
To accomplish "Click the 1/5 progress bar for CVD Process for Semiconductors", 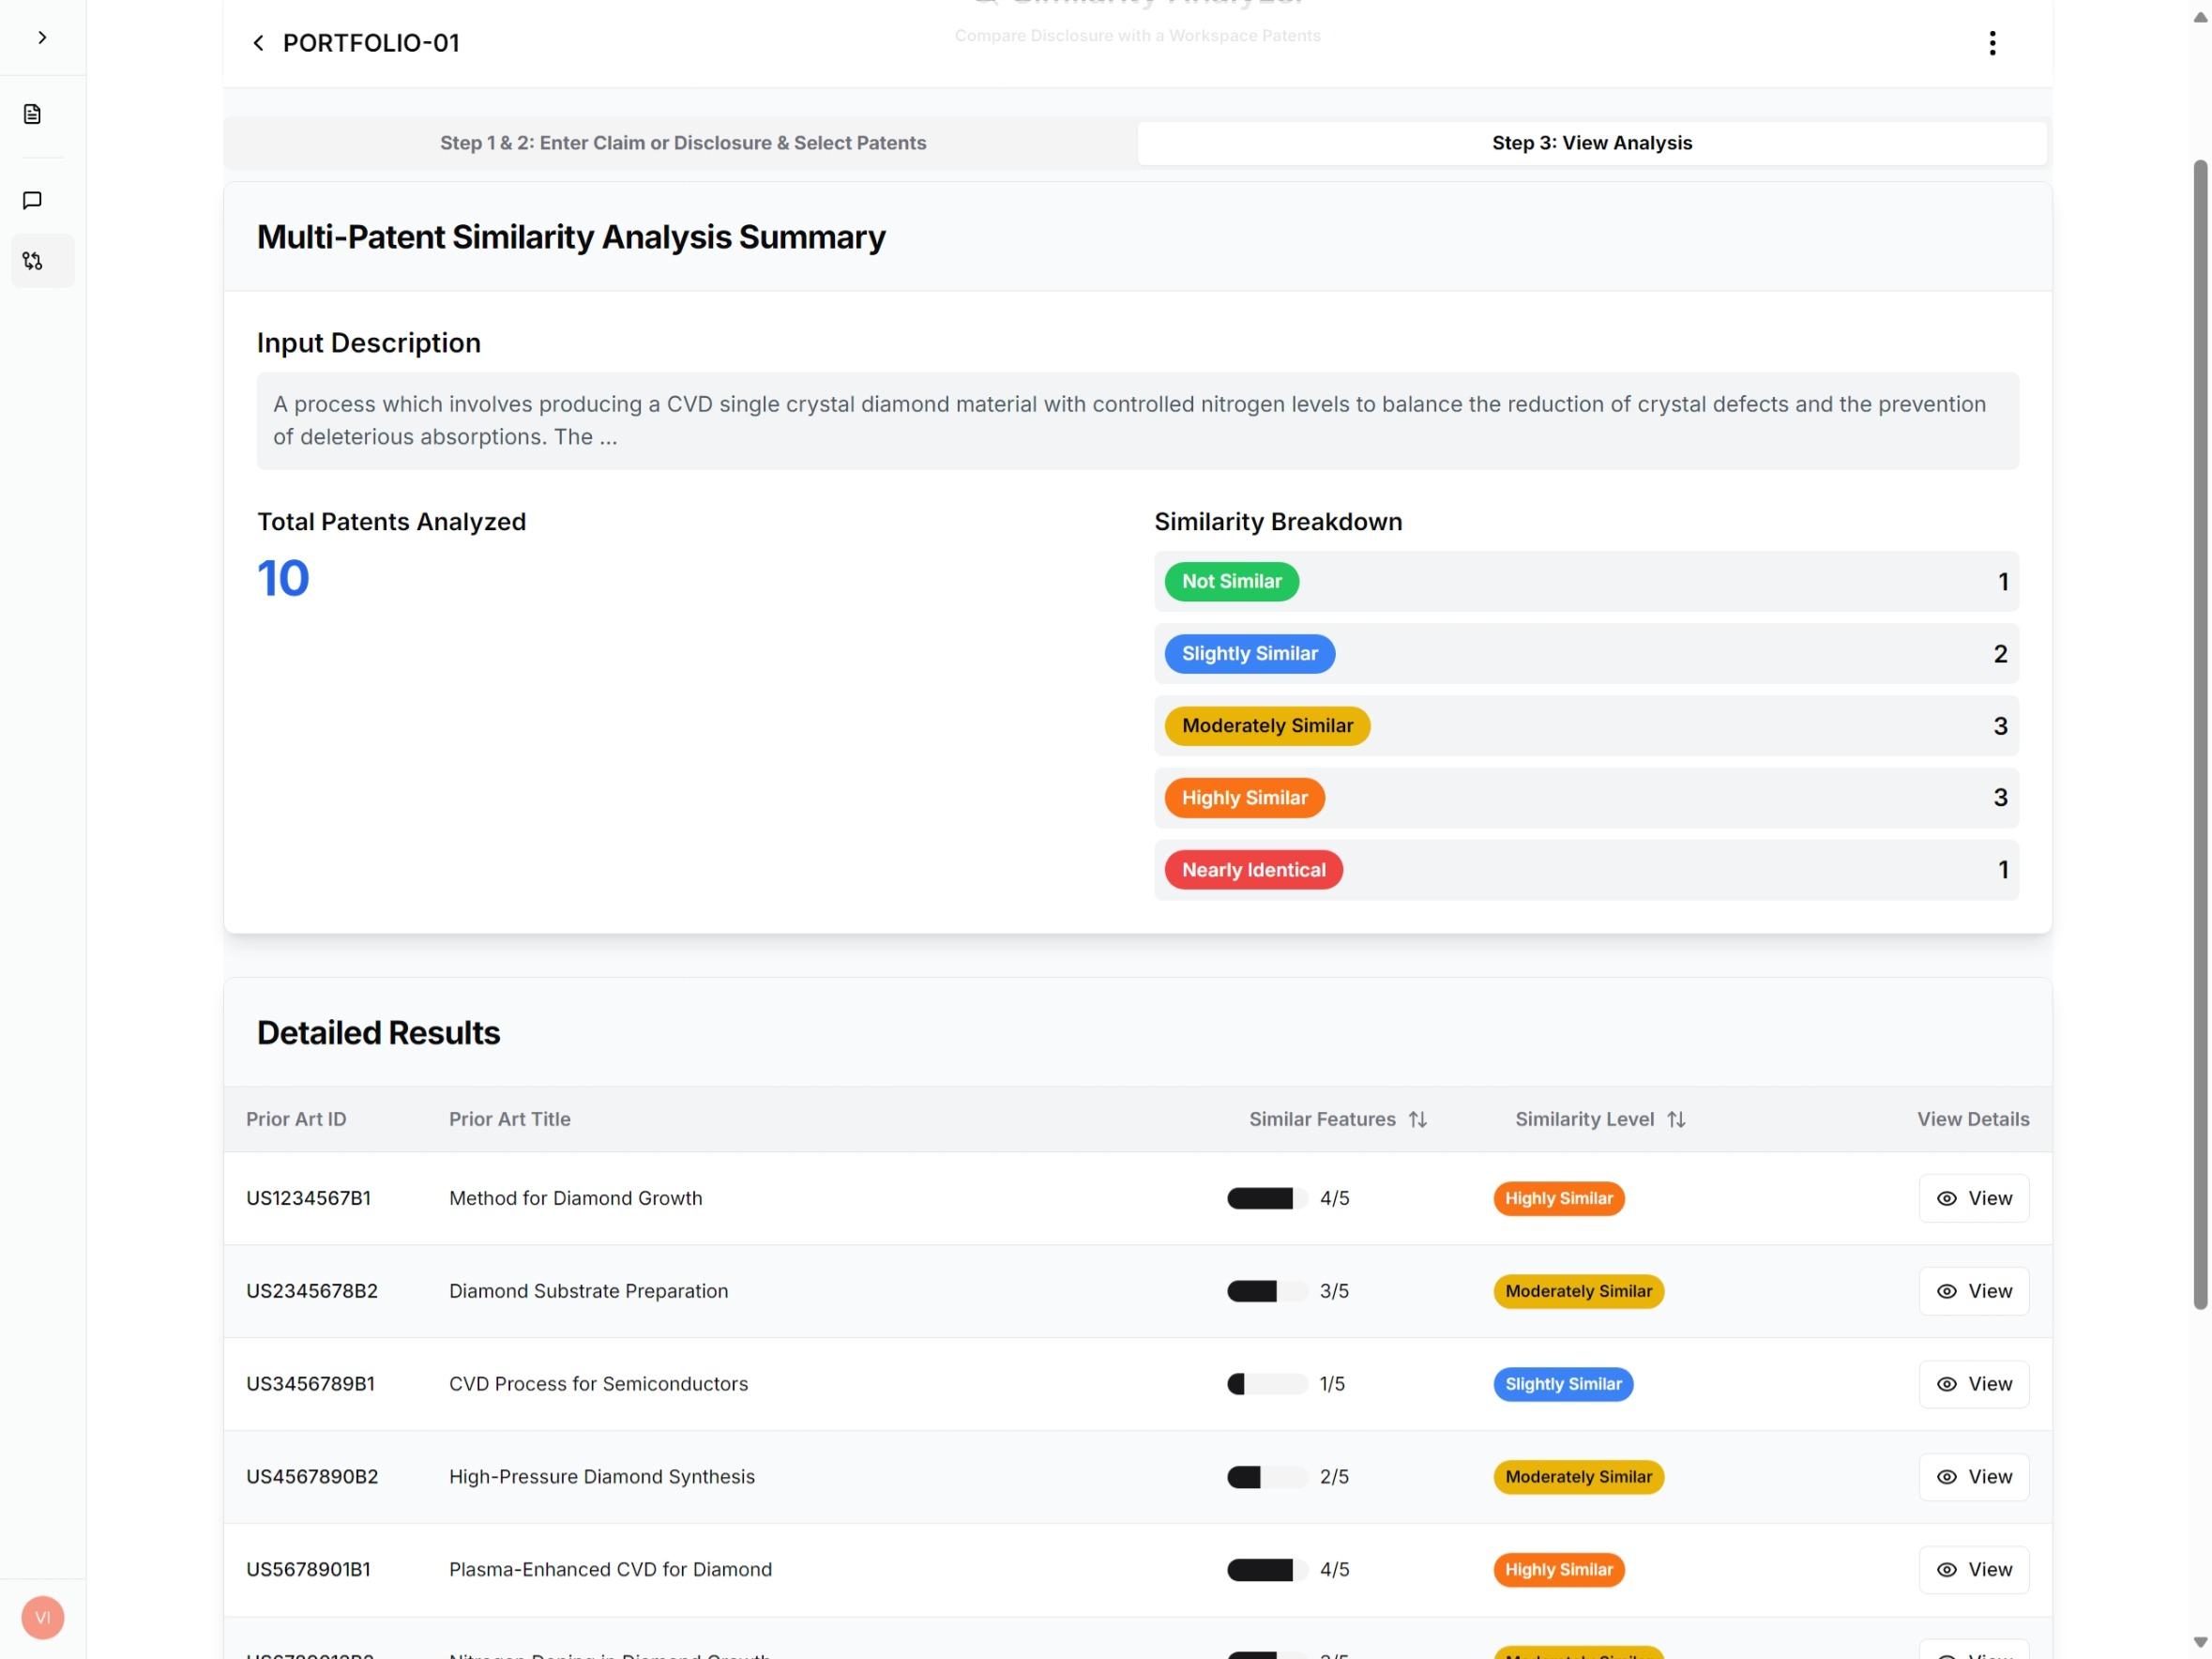I will (x=1267, y=1384).
